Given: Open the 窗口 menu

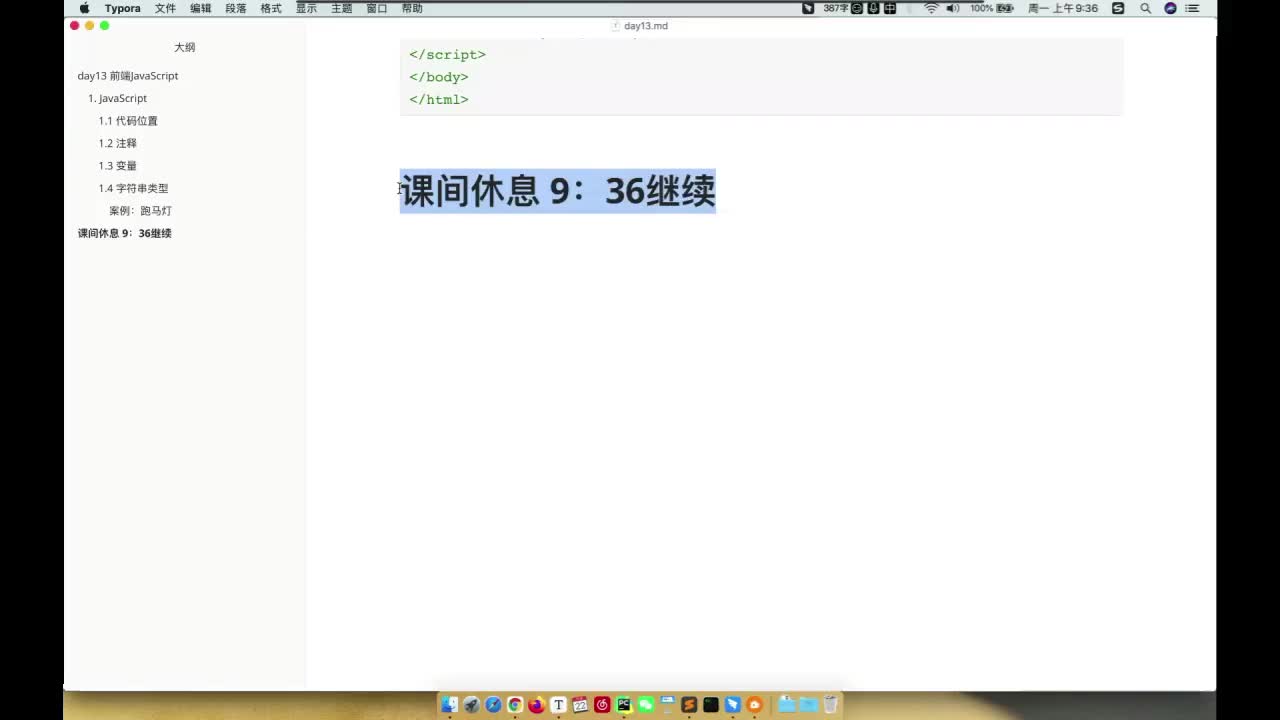Looking at the screenshot, I should pyautogui.click(x=377, y=8).
